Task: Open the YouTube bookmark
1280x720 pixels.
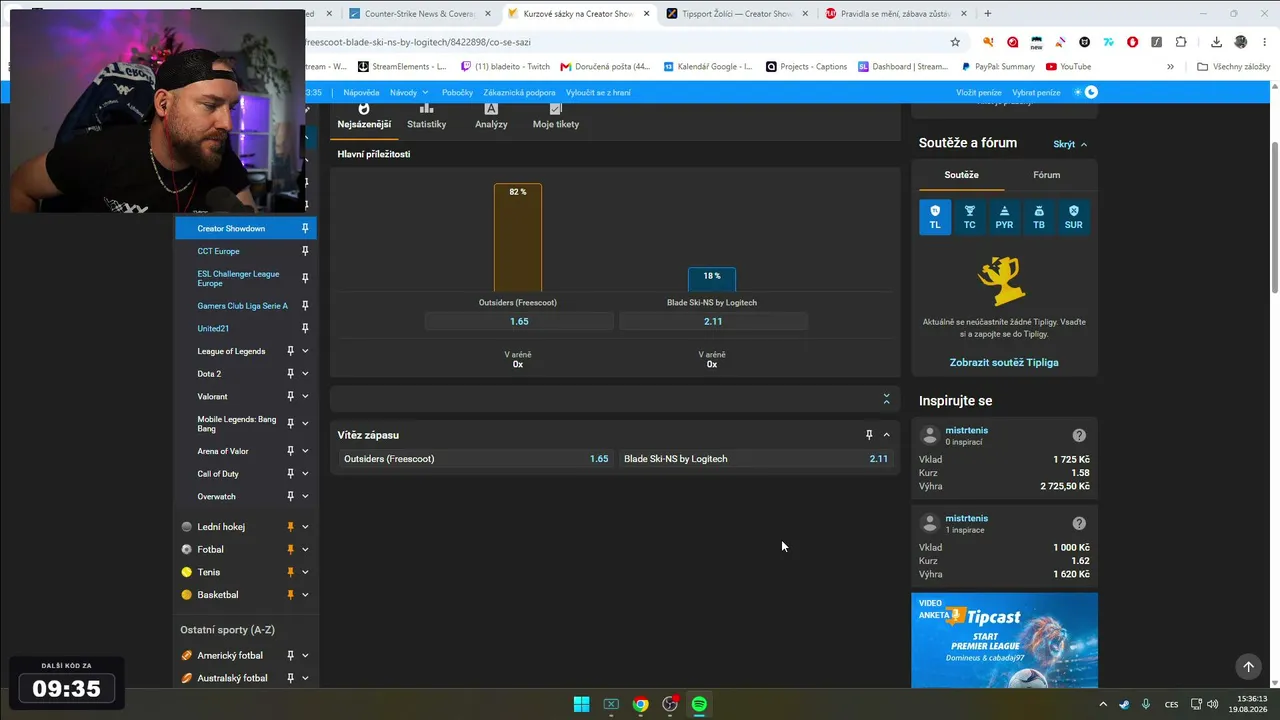Action: tap(1068, 67)
